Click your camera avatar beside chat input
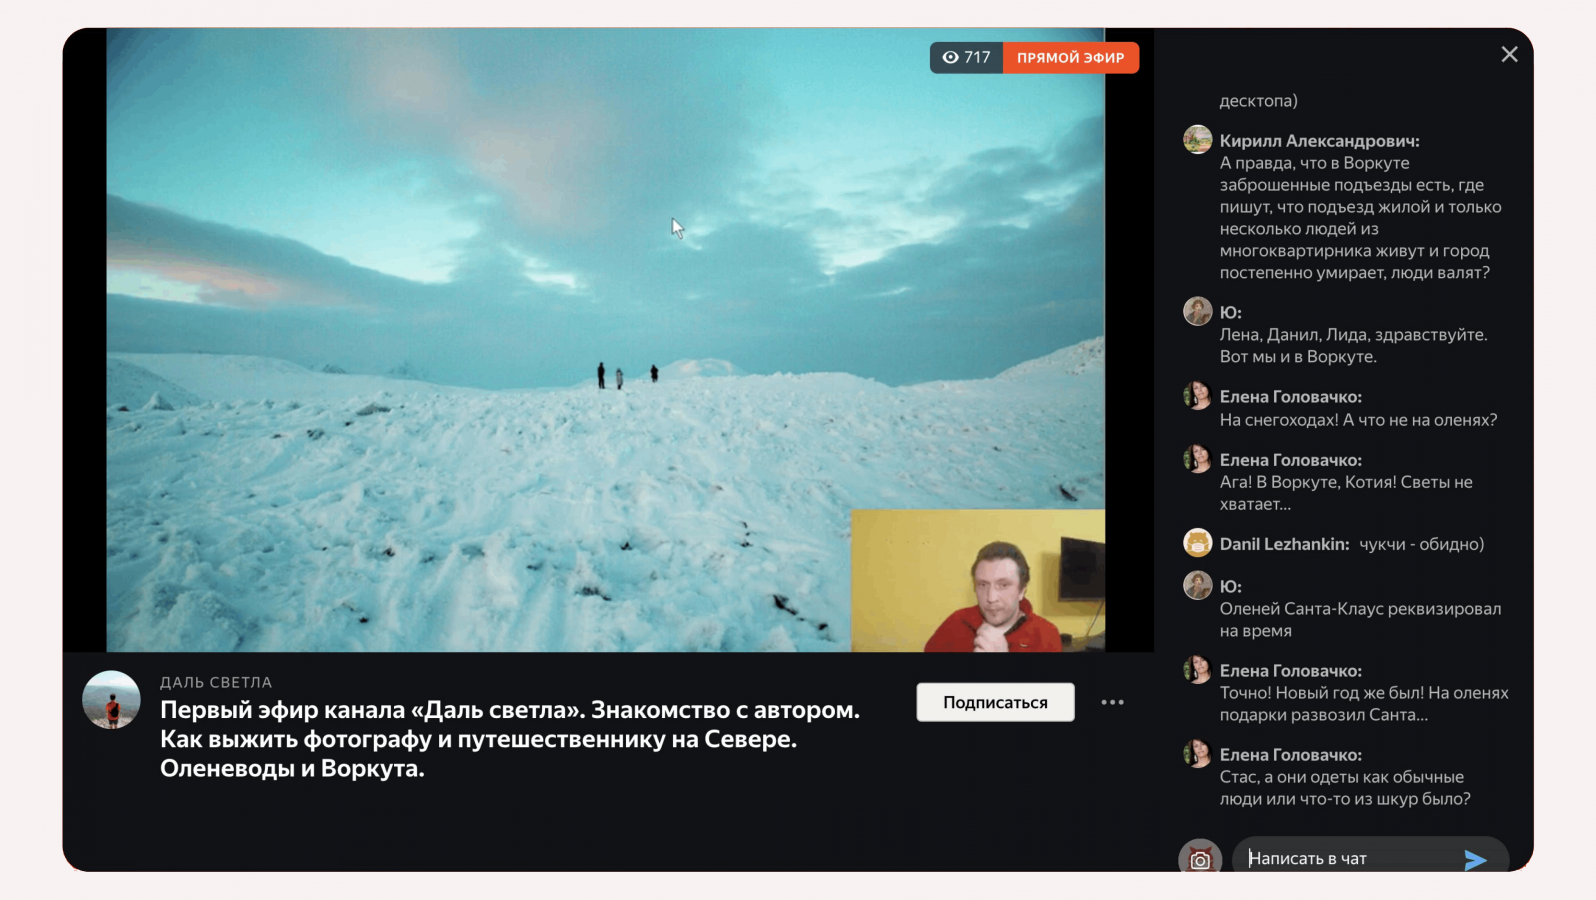This screenshot has width=1596, height=900. [1200, 857]
